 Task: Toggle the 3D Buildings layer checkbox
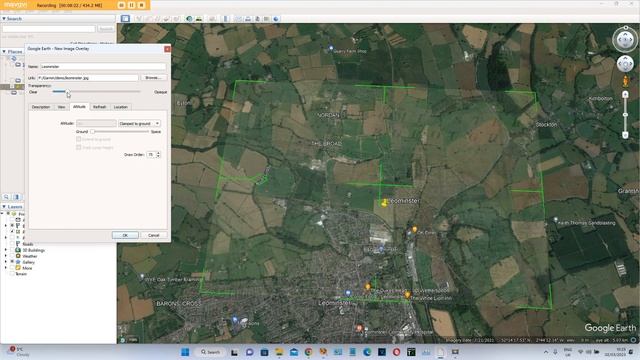12,250
